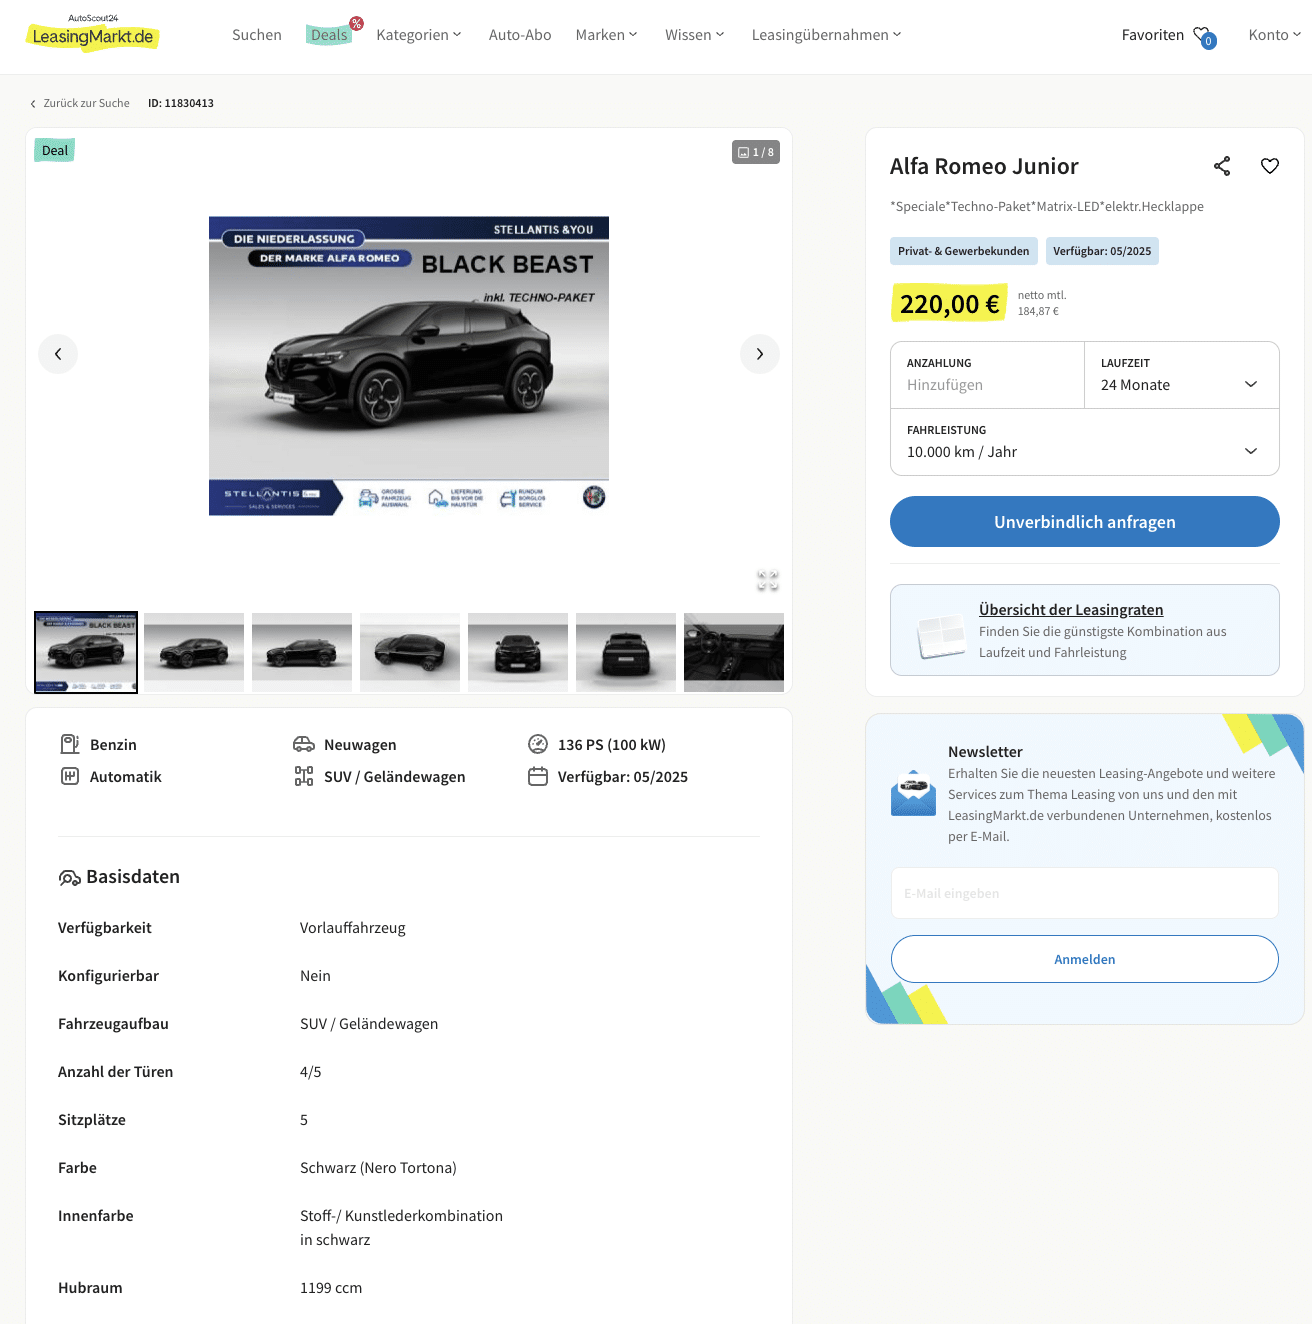Click the Anmelden newsletter button

pos(1085,959)
